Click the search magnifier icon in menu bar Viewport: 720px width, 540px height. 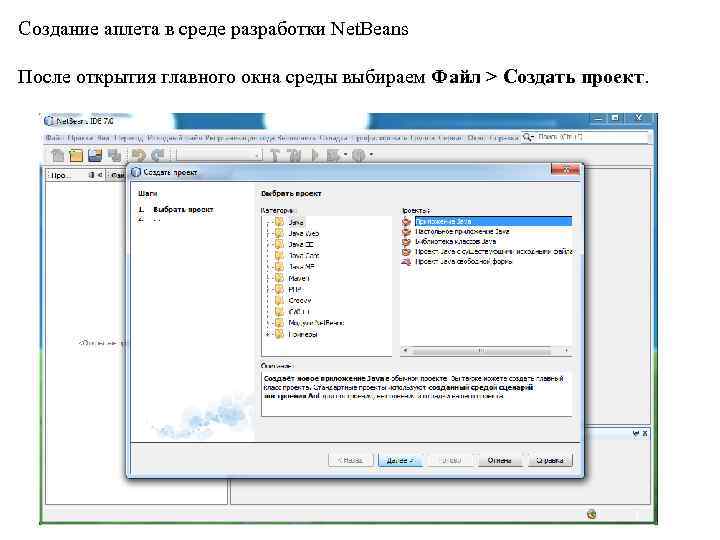tap(528, 137)
